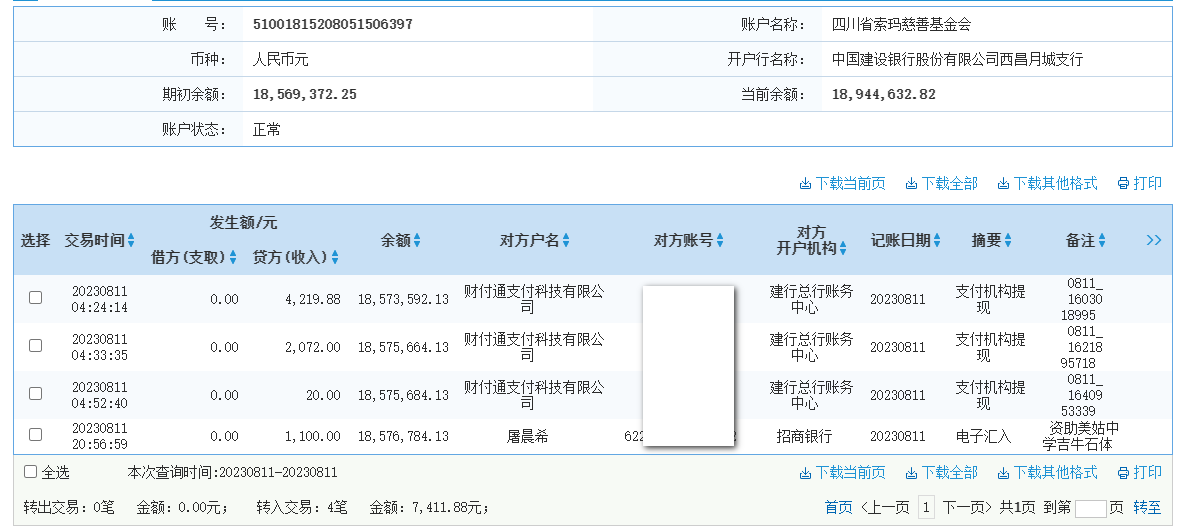Select credit amount 2,072.00
The image size is (1178, 528).
[x=313, y=347]
